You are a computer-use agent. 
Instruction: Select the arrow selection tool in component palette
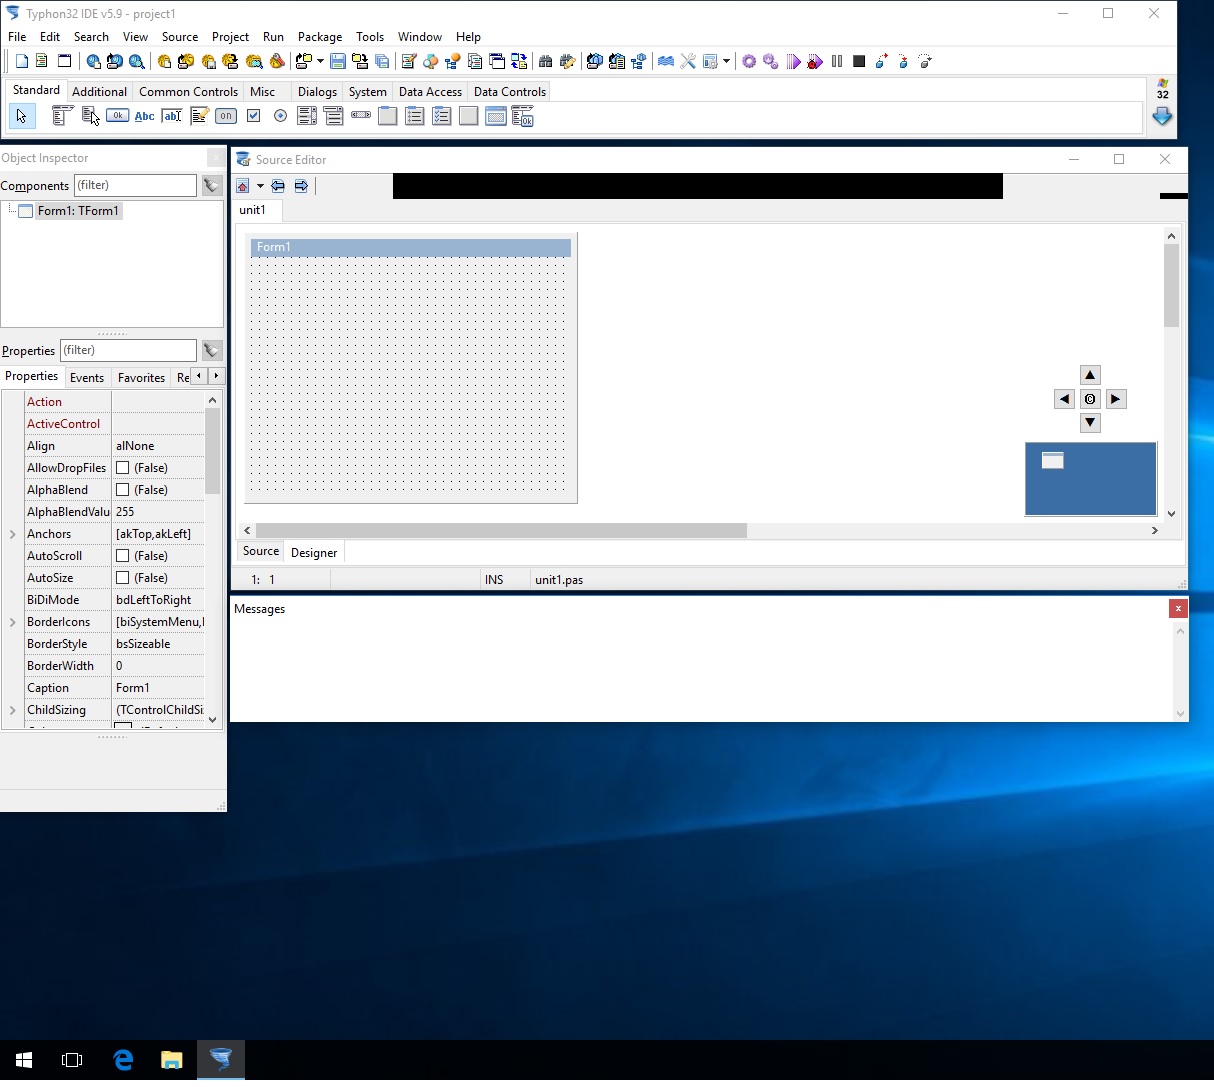(x=21, y=116)
